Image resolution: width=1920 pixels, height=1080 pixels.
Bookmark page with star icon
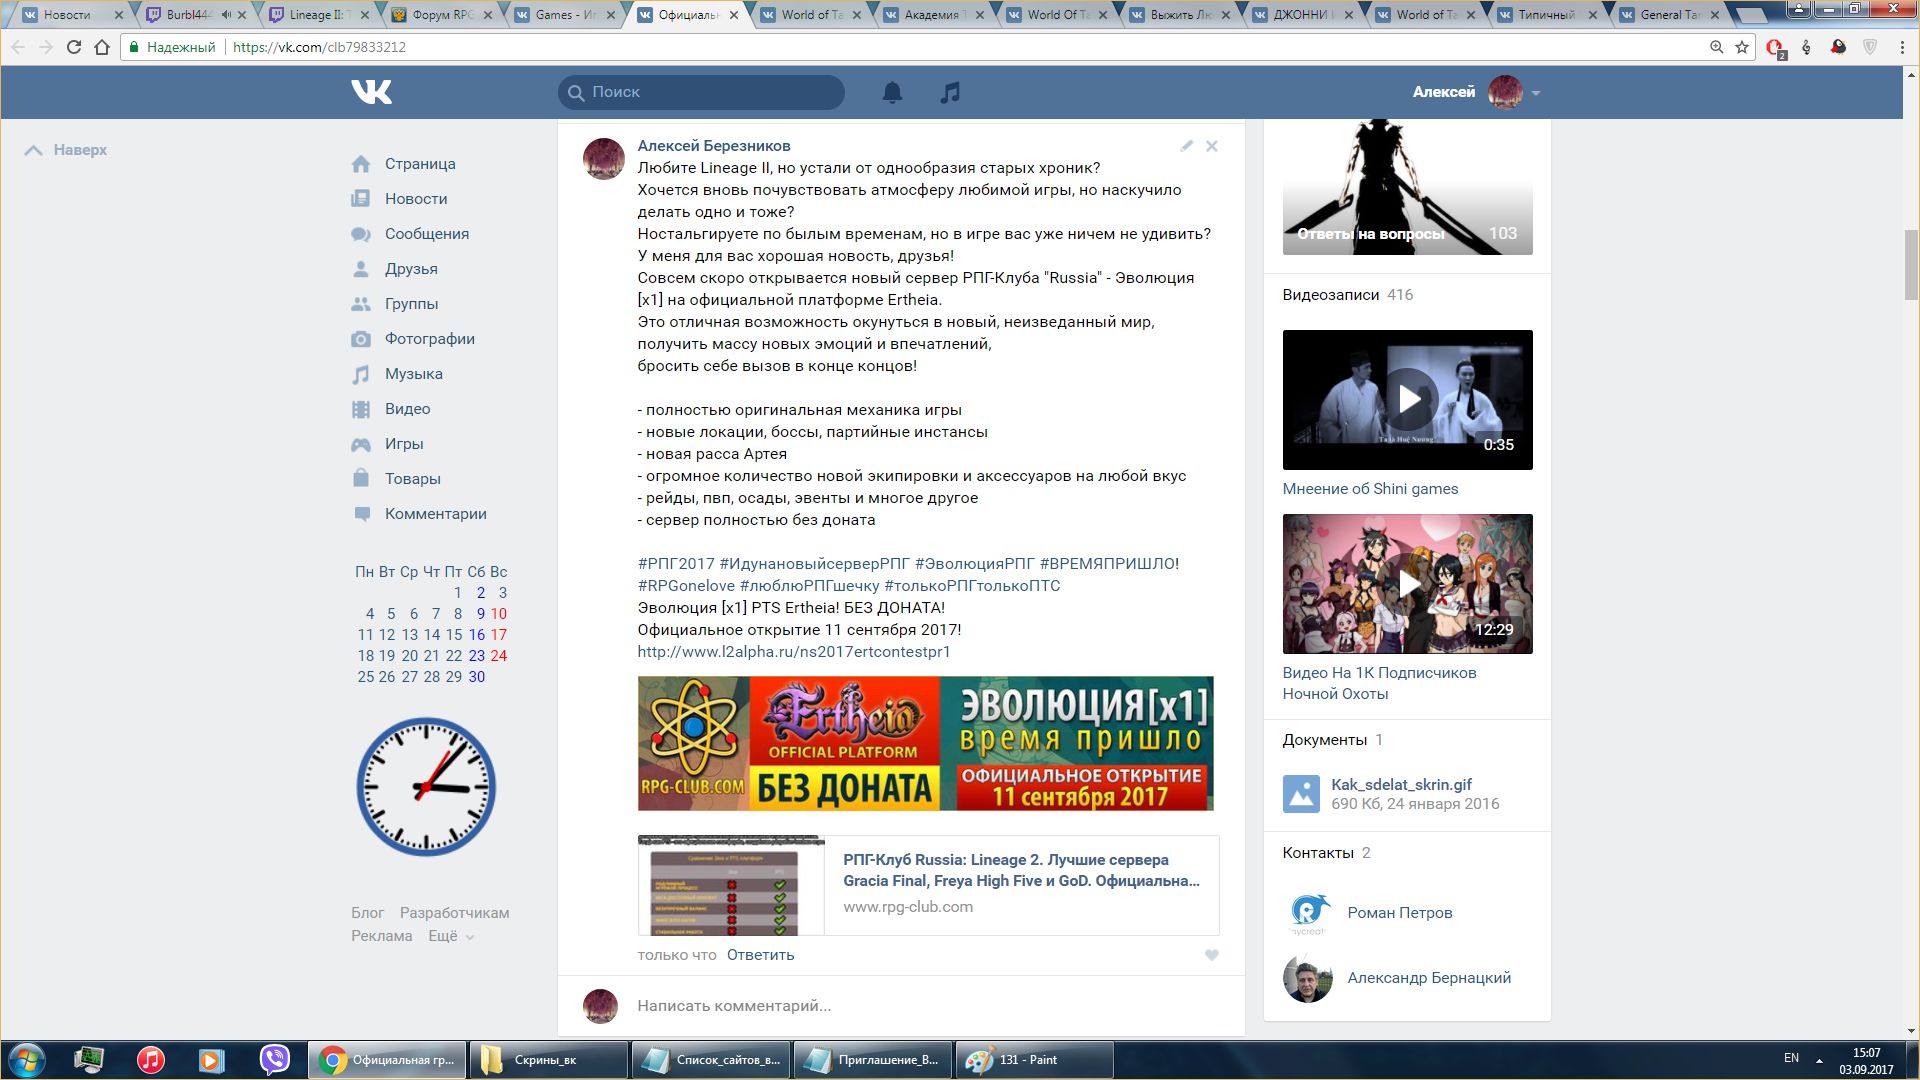1742,47
